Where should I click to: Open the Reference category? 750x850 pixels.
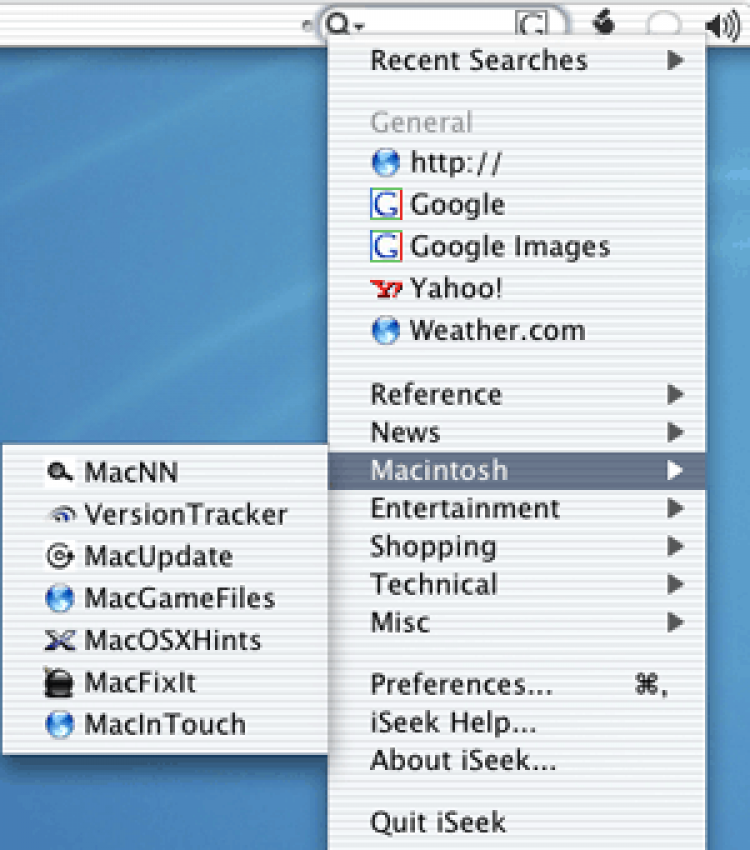click(517, 394)
